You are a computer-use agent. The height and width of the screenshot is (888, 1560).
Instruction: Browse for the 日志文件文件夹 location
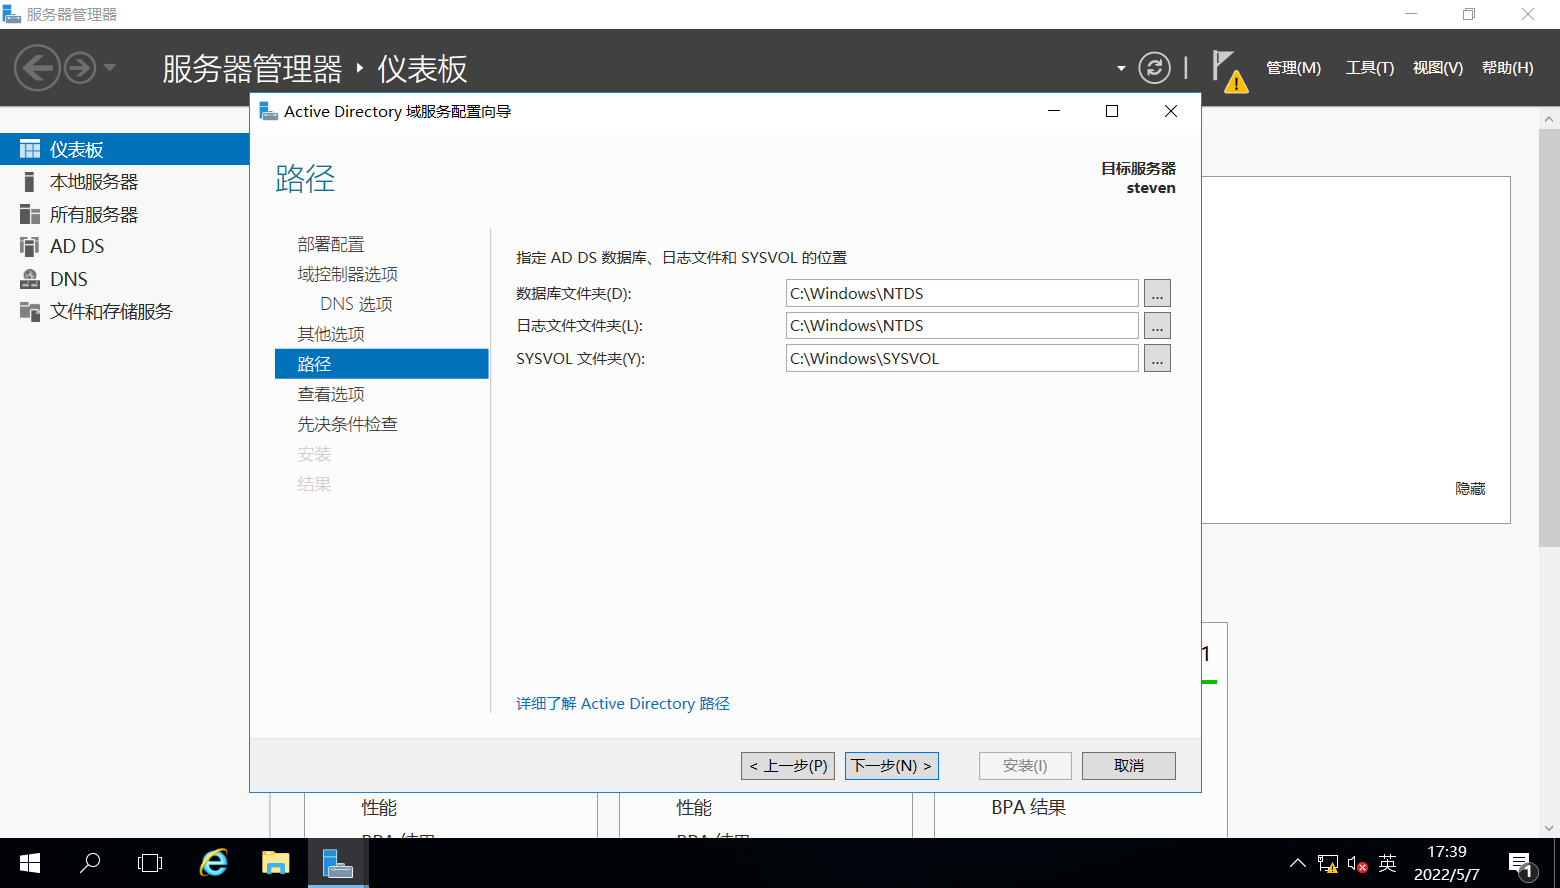tap(1157, 325)
